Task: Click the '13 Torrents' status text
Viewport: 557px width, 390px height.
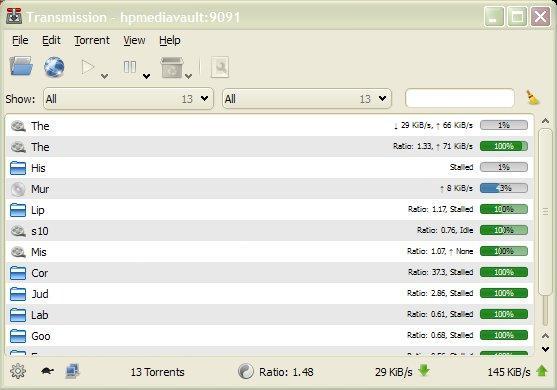Action: pos(157,372)
